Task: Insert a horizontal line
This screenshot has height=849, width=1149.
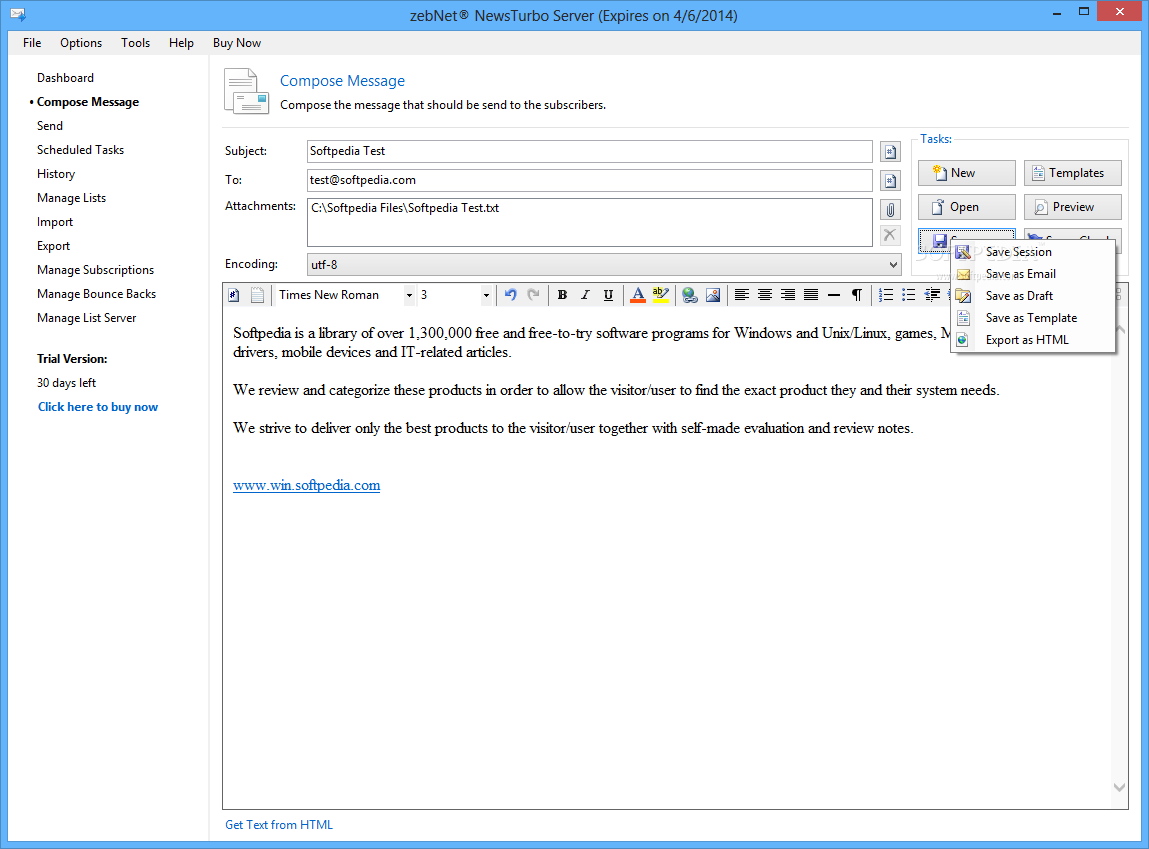Action: pos(834,295)
